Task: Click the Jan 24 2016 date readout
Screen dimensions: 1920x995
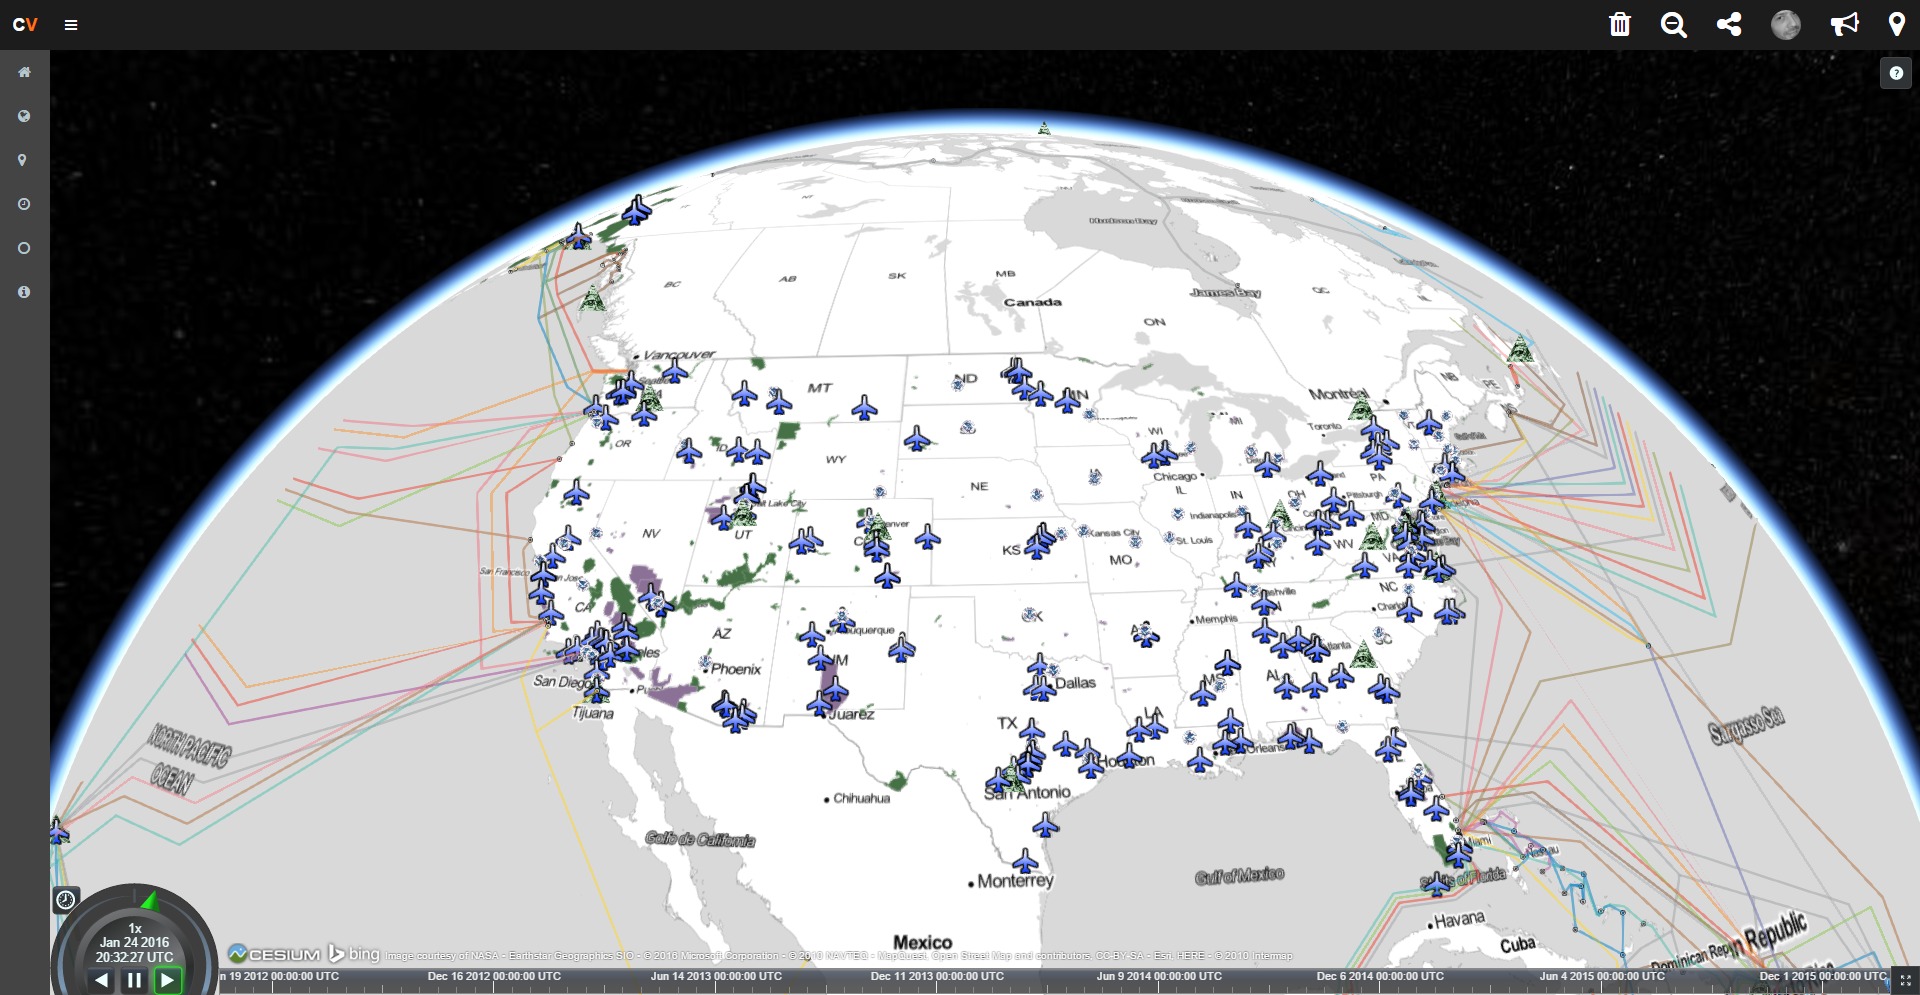Action: 134,942
